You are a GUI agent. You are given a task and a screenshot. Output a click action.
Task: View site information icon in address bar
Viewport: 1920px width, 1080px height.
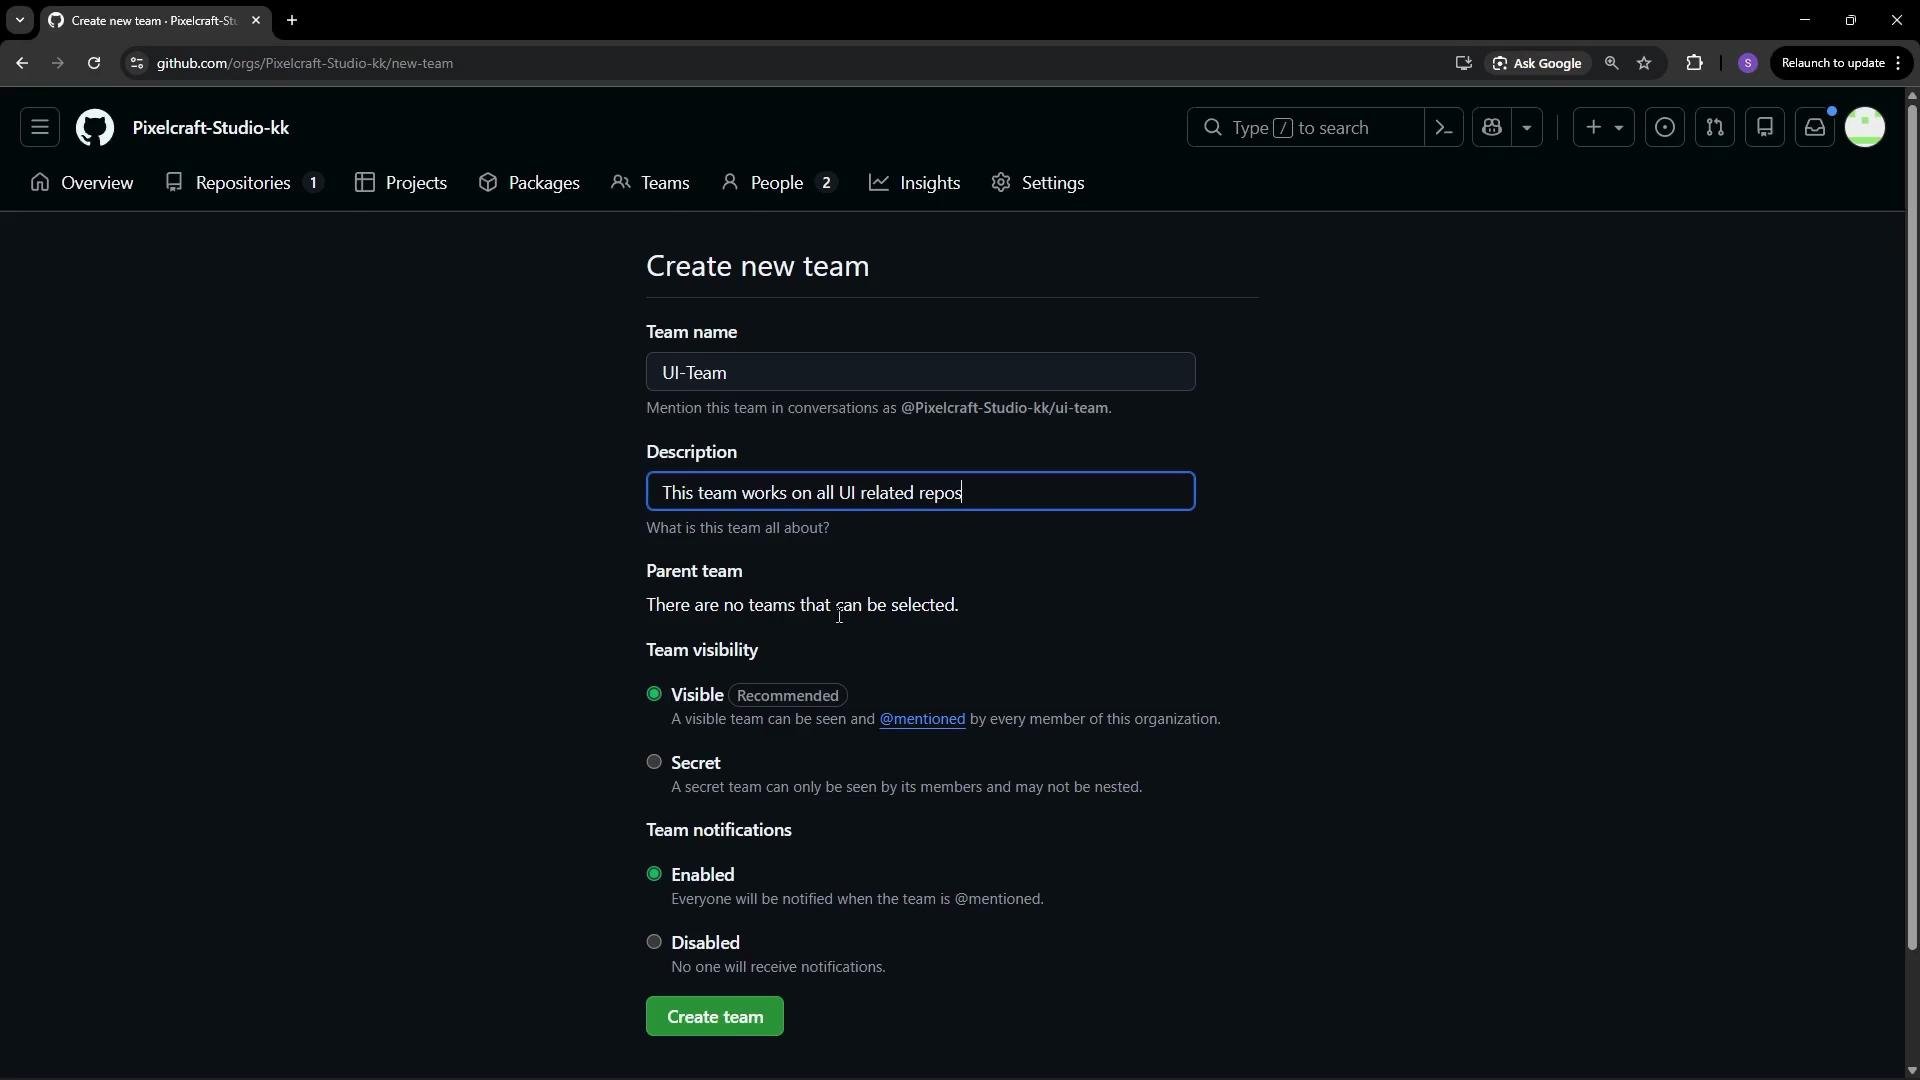coord(137,63)
